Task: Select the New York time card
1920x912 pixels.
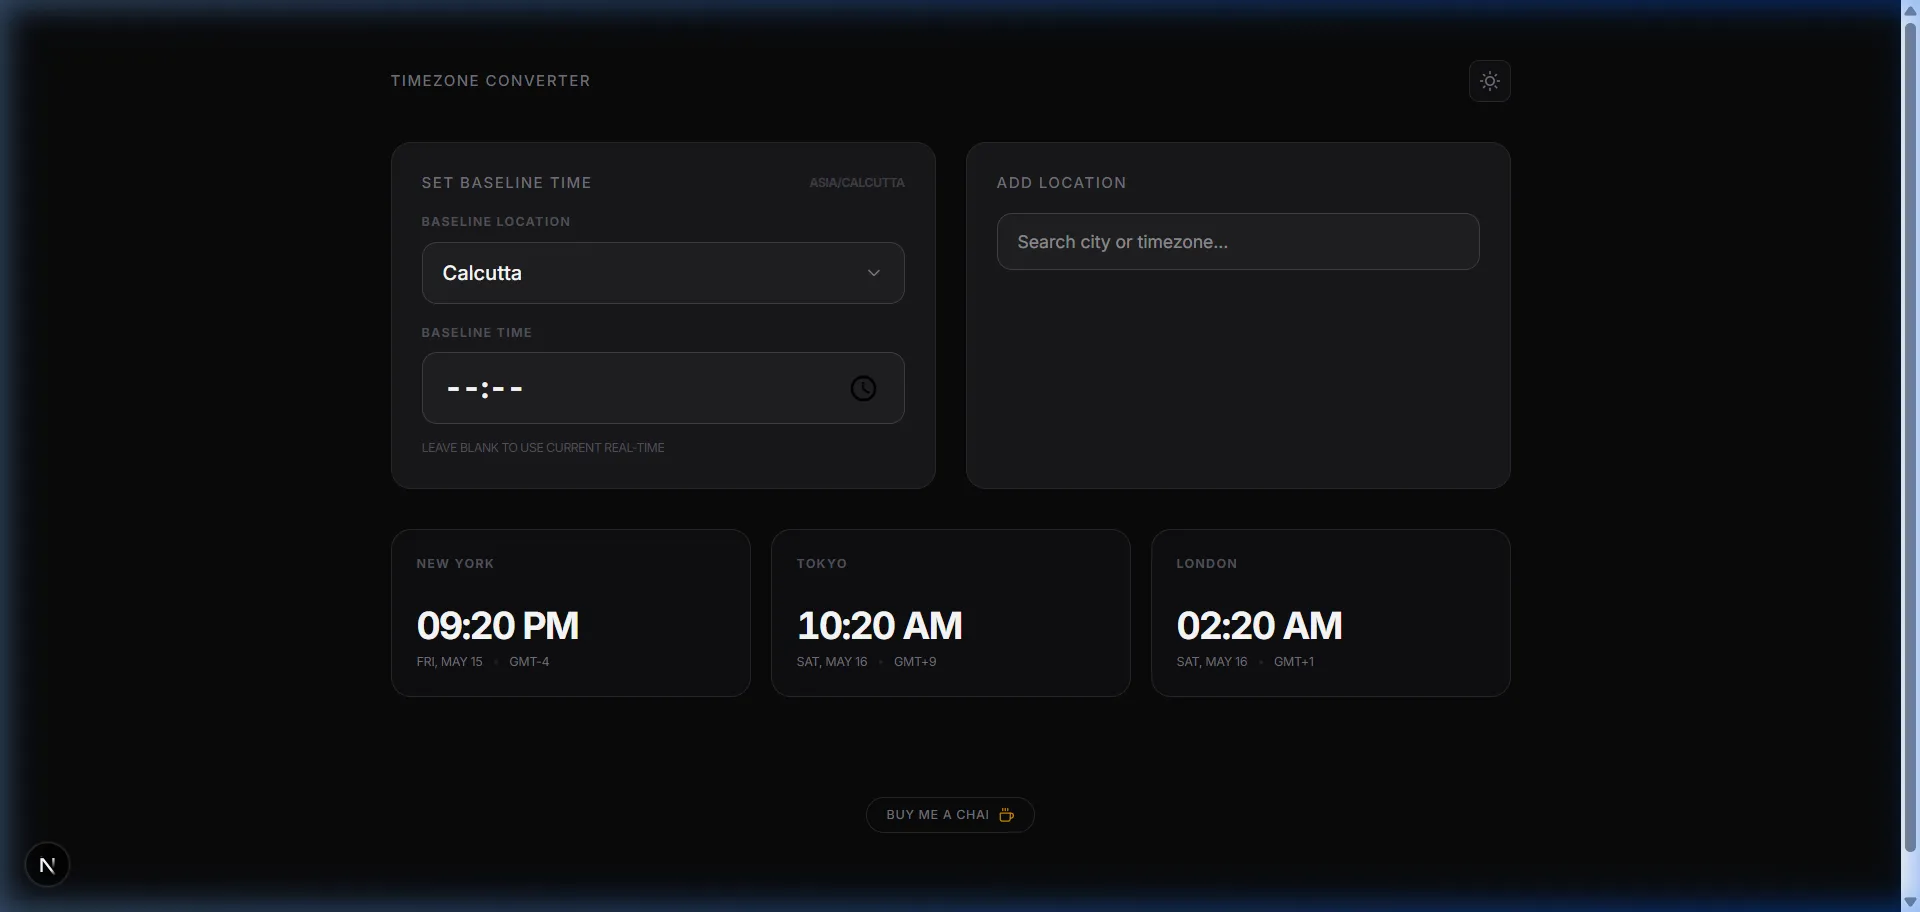Action: (570, 613)
